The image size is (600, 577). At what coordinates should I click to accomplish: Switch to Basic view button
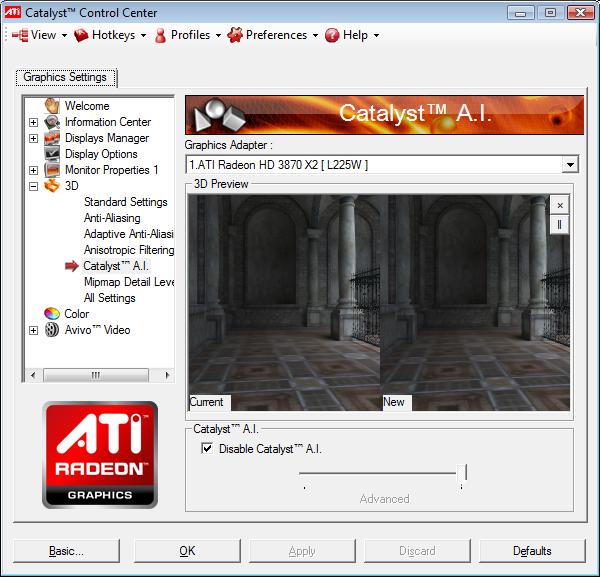[x=67, y=551]
